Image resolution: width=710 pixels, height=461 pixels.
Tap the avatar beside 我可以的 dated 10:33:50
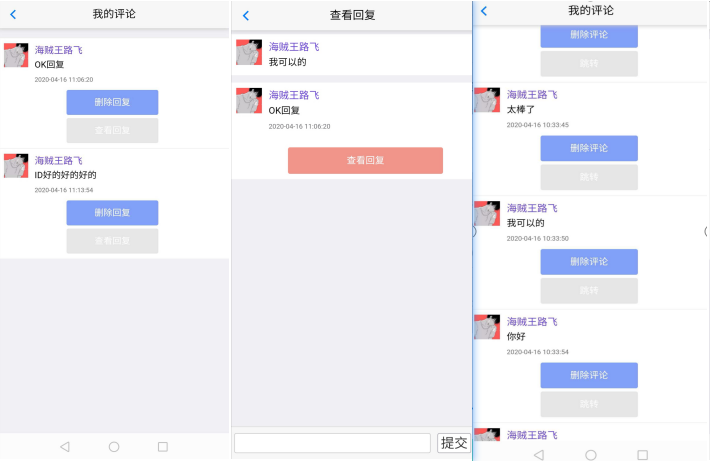487,213
